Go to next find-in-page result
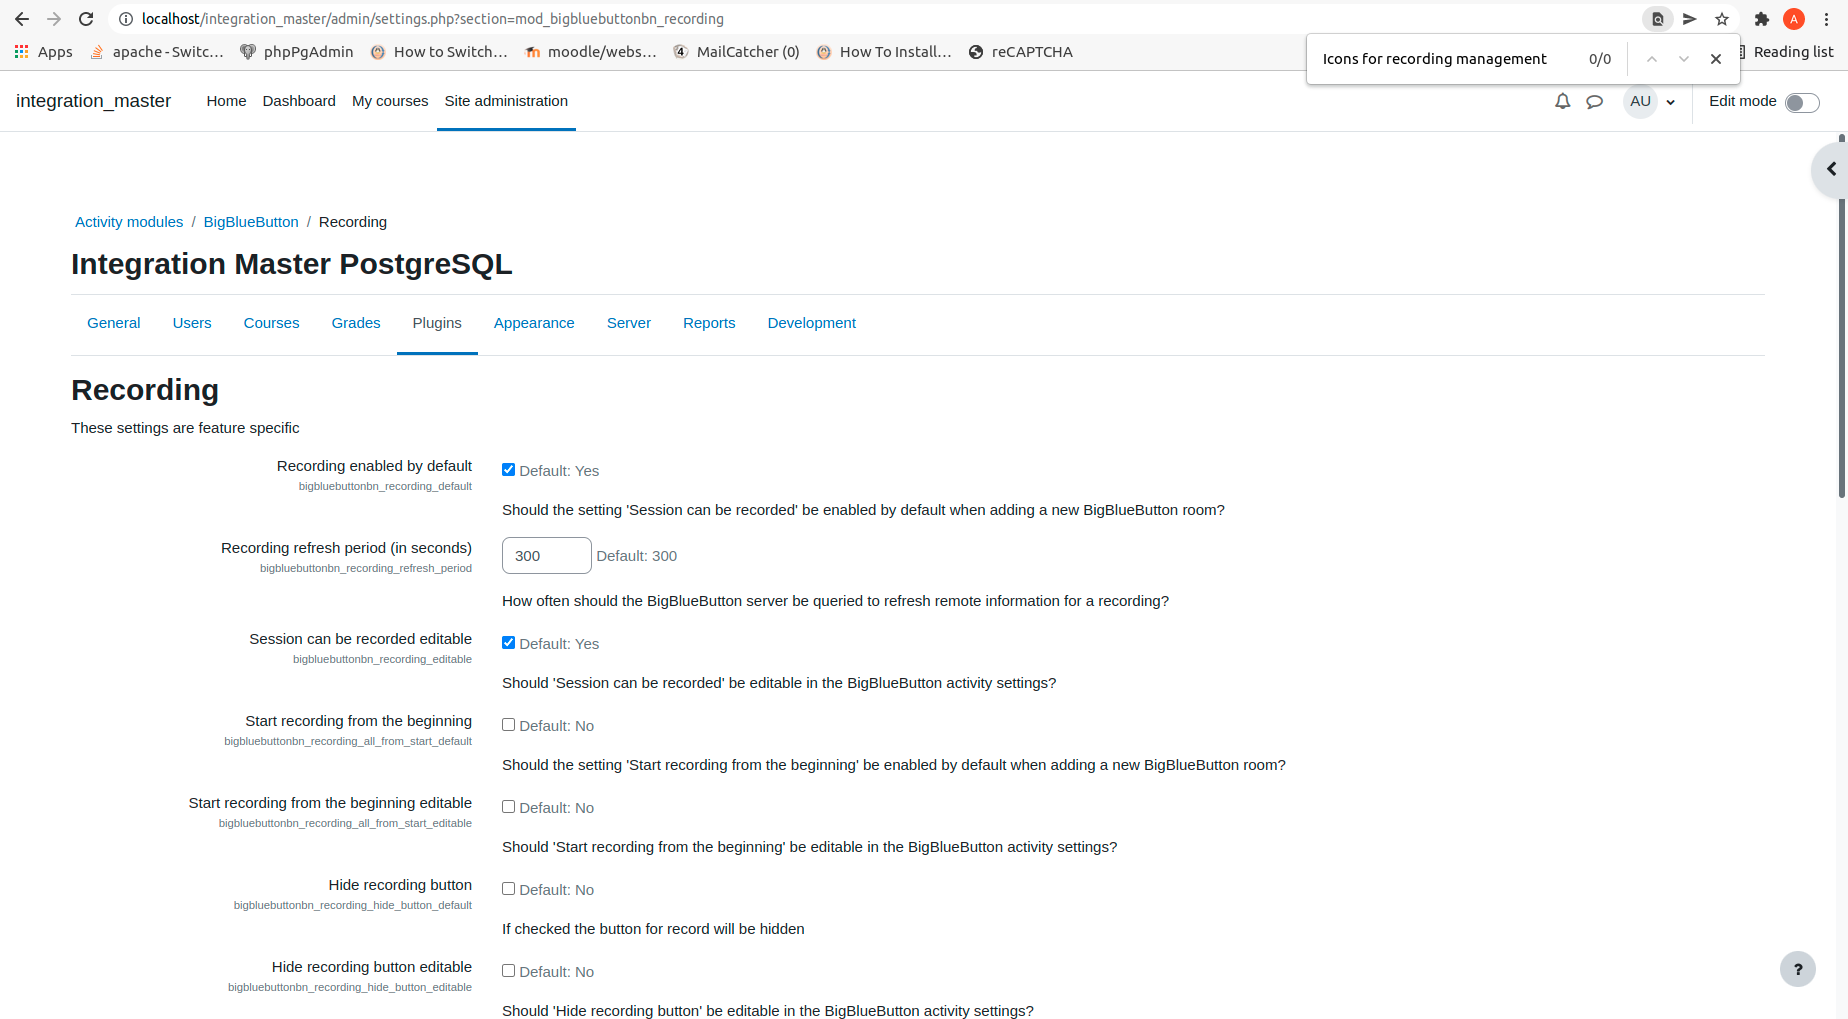1848x1019 pixels. 1684,59
